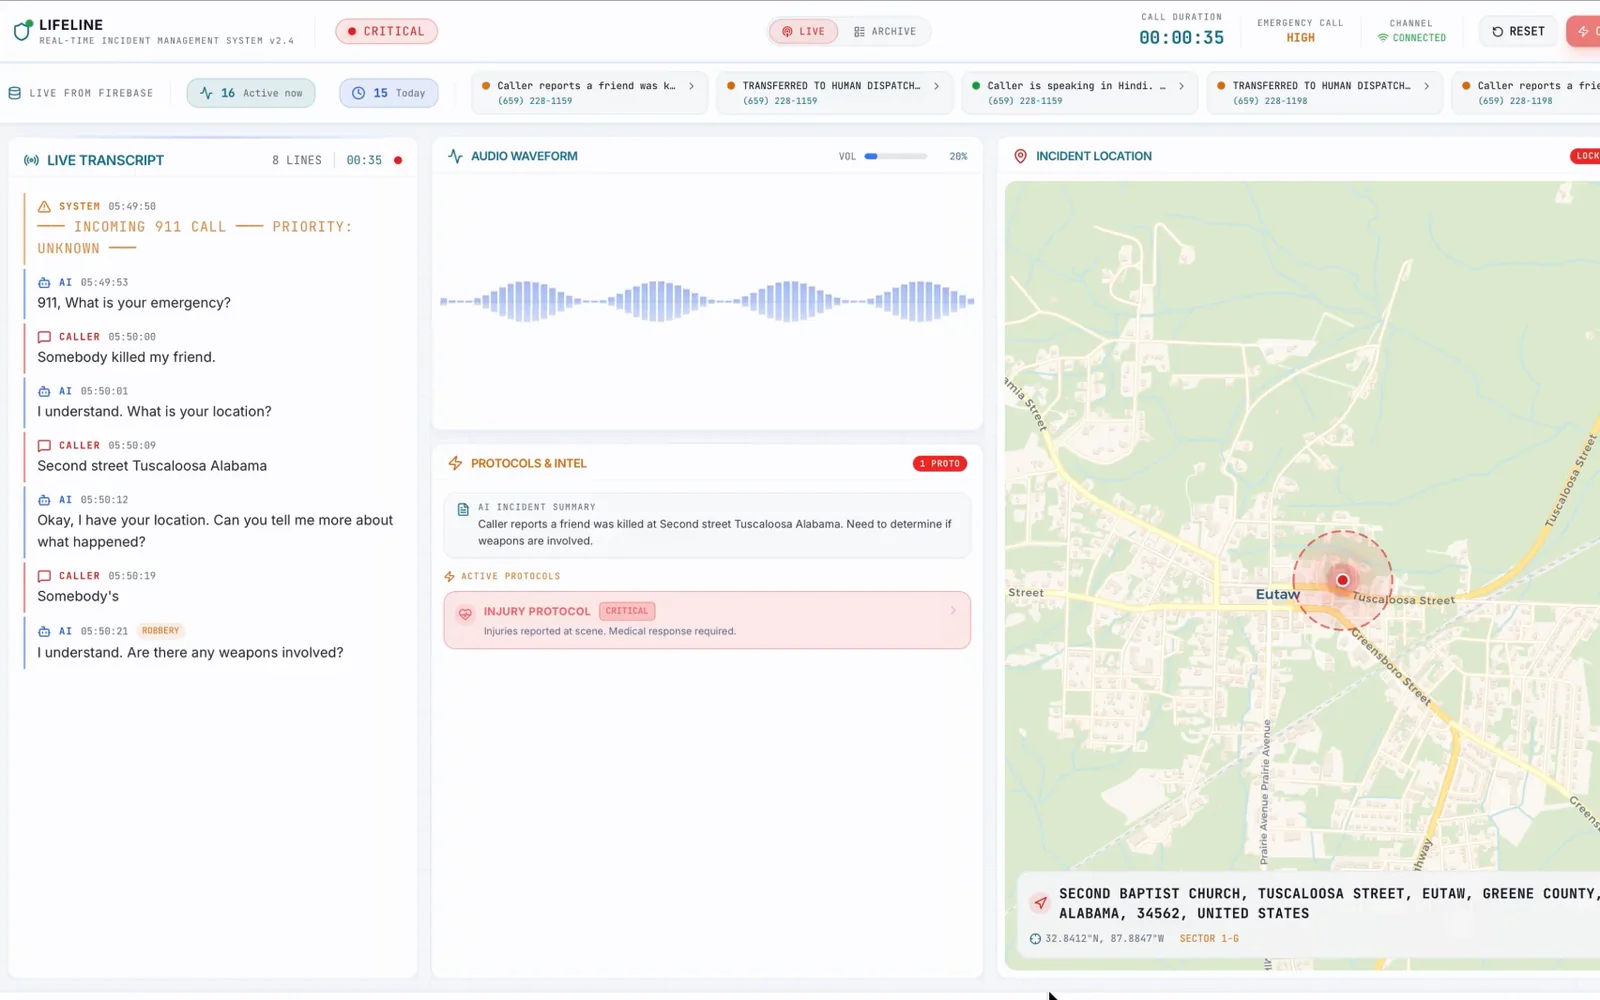
Task: Click the system warning triangle icon
Action: coord(44,206)
